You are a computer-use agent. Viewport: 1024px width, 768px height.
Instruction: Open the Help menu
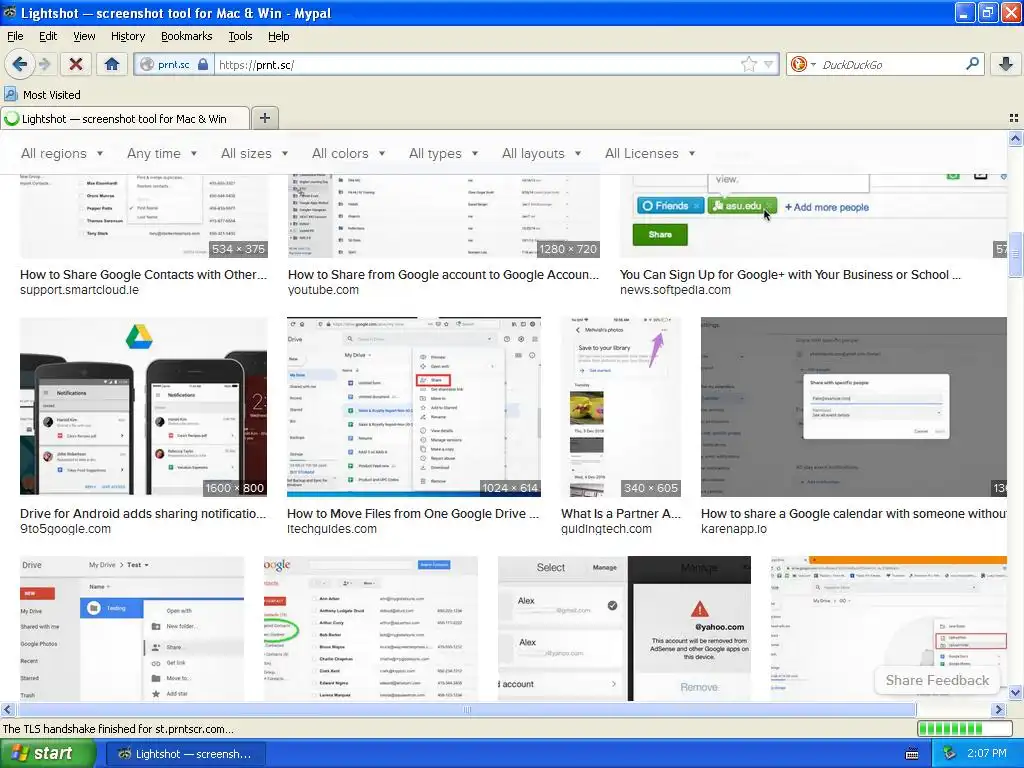278,36
